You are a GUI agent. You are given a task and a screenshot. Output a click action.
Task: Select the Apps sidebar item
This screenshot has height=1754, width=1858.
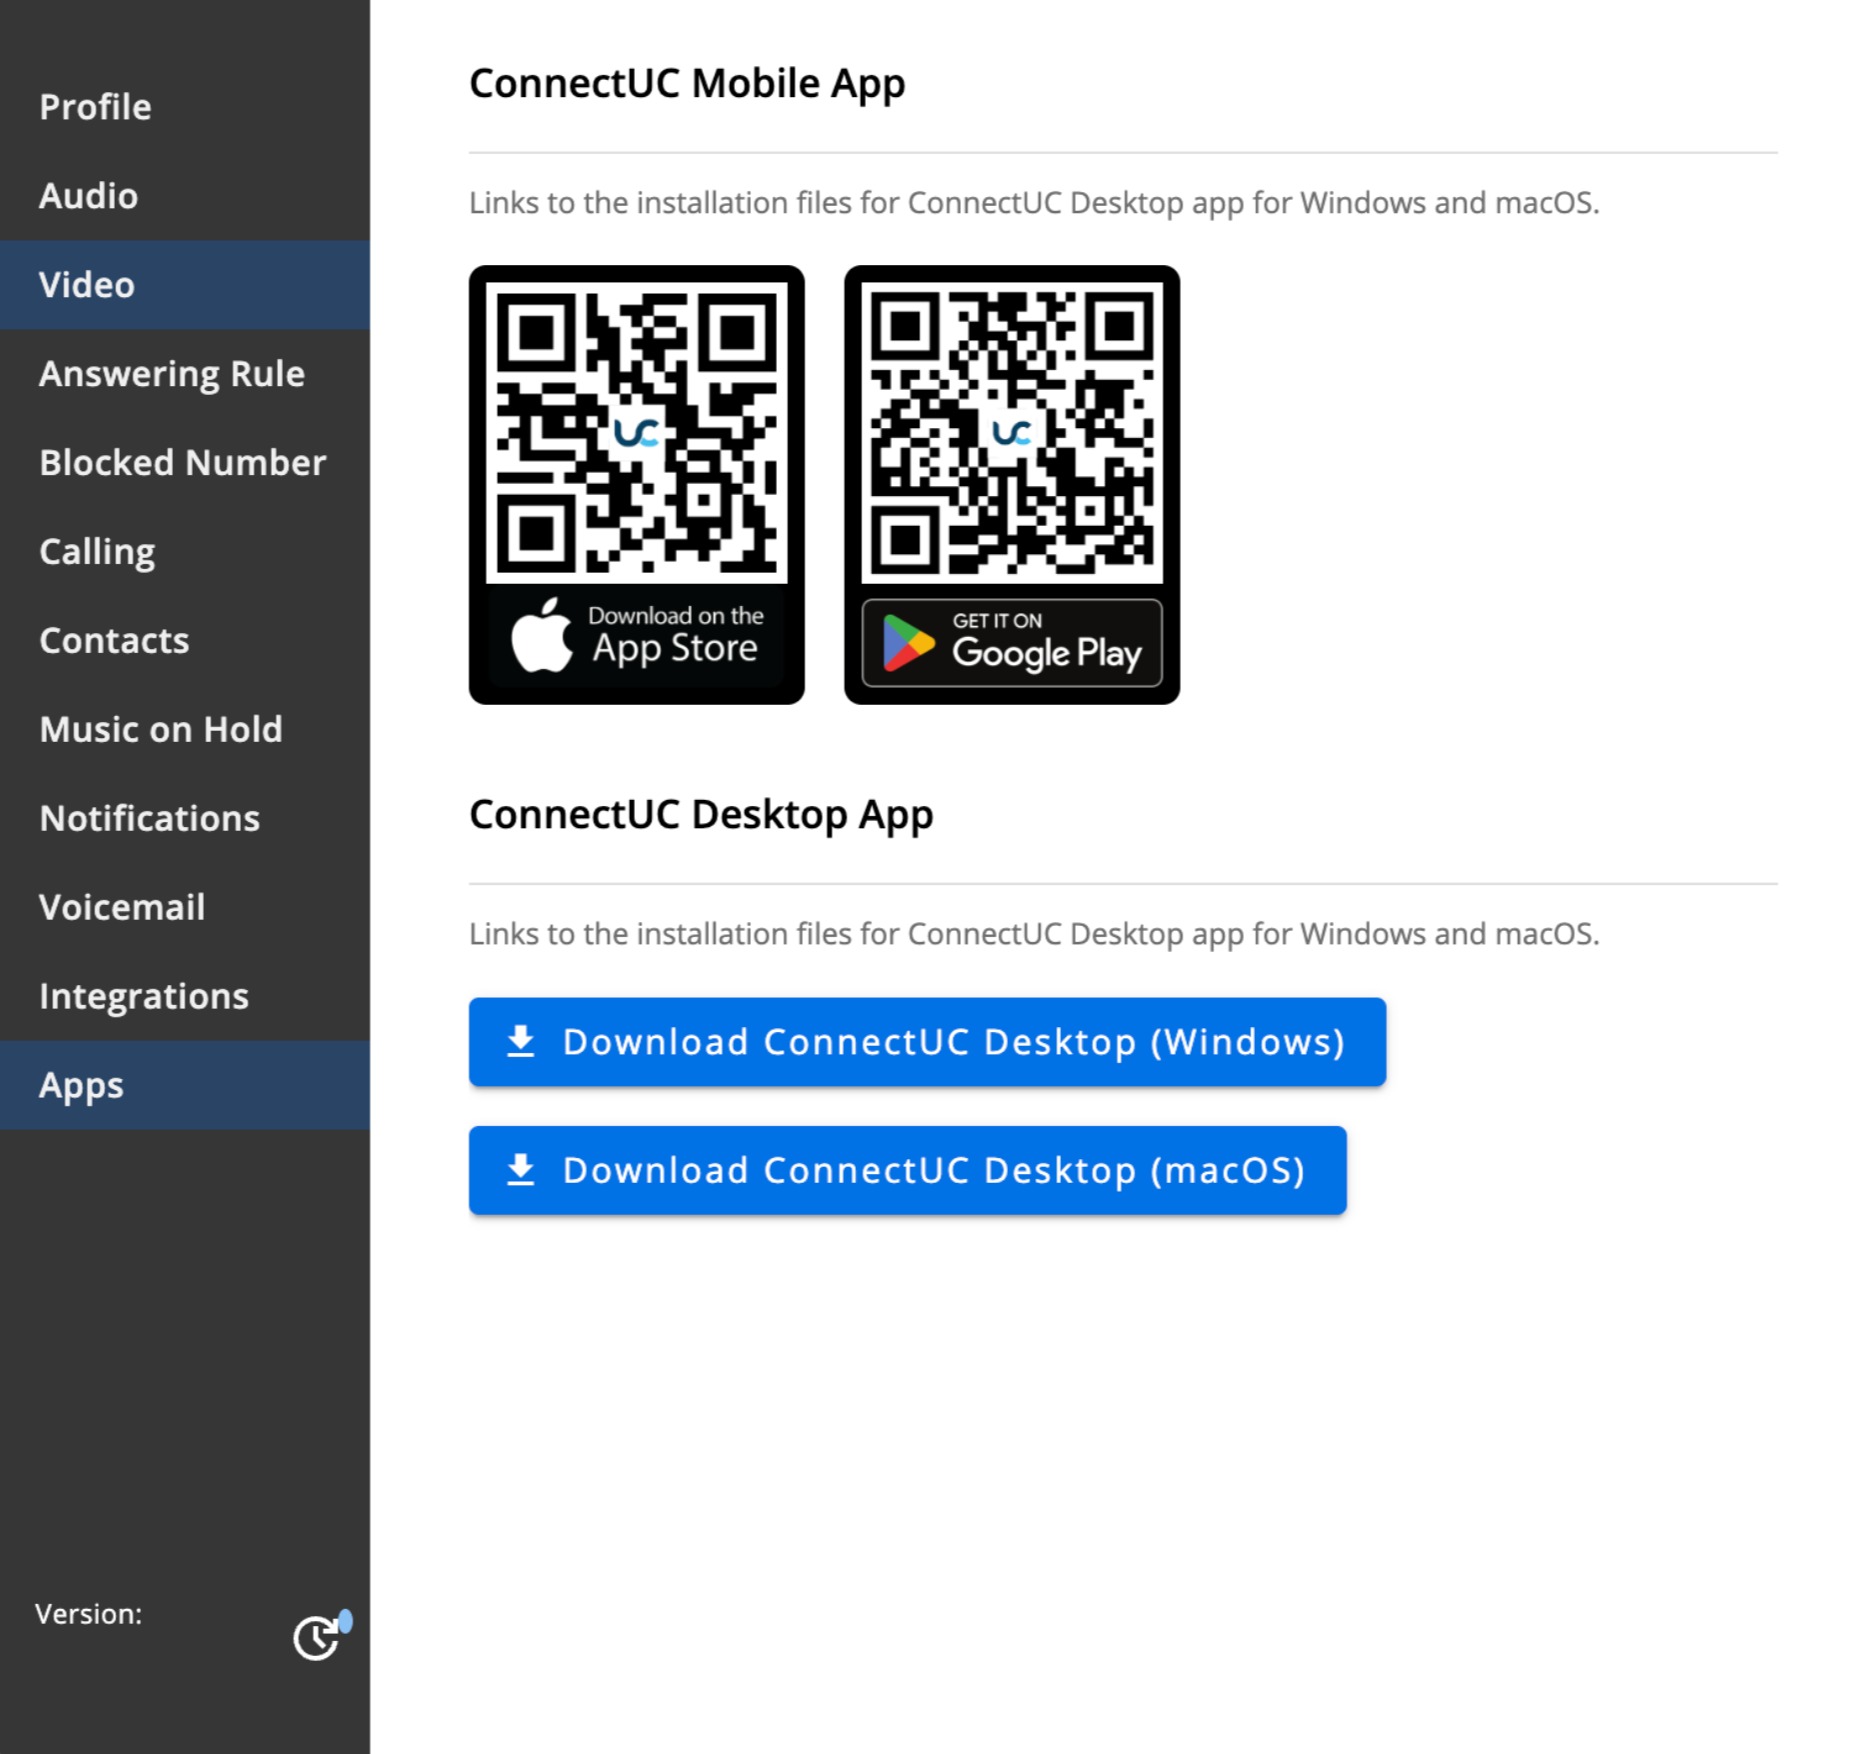click(185, 1086)
